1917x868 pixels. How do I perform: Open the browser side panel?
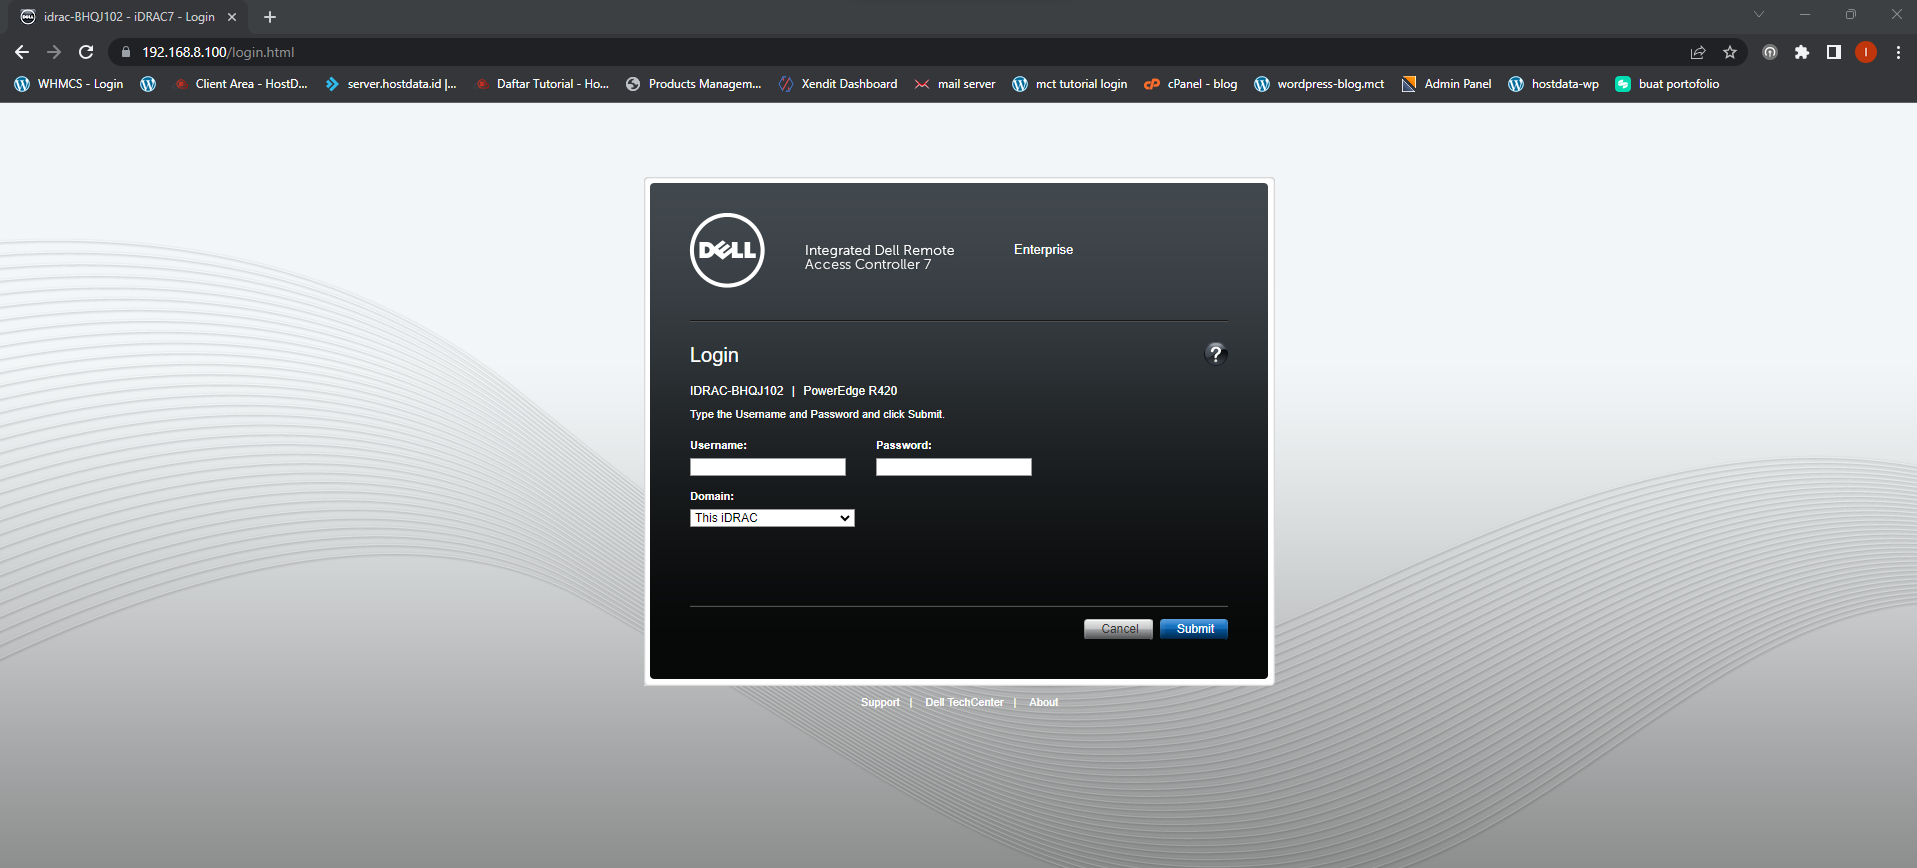point(1834,52)
